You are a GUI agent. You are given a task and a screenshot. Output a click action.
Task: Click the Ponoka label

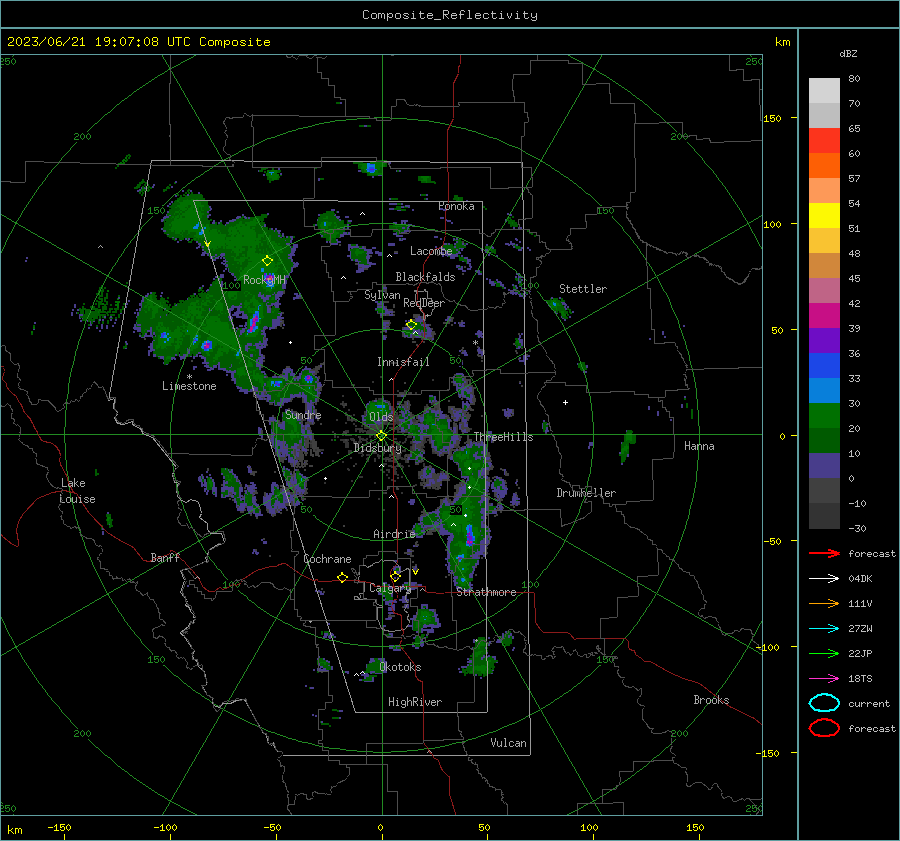(x=456, y=206)
